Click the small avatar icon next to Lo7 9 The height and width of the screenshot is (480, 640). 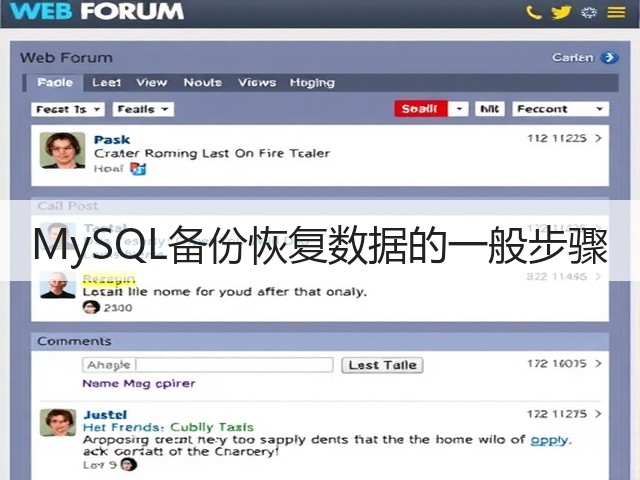(129, 464)
